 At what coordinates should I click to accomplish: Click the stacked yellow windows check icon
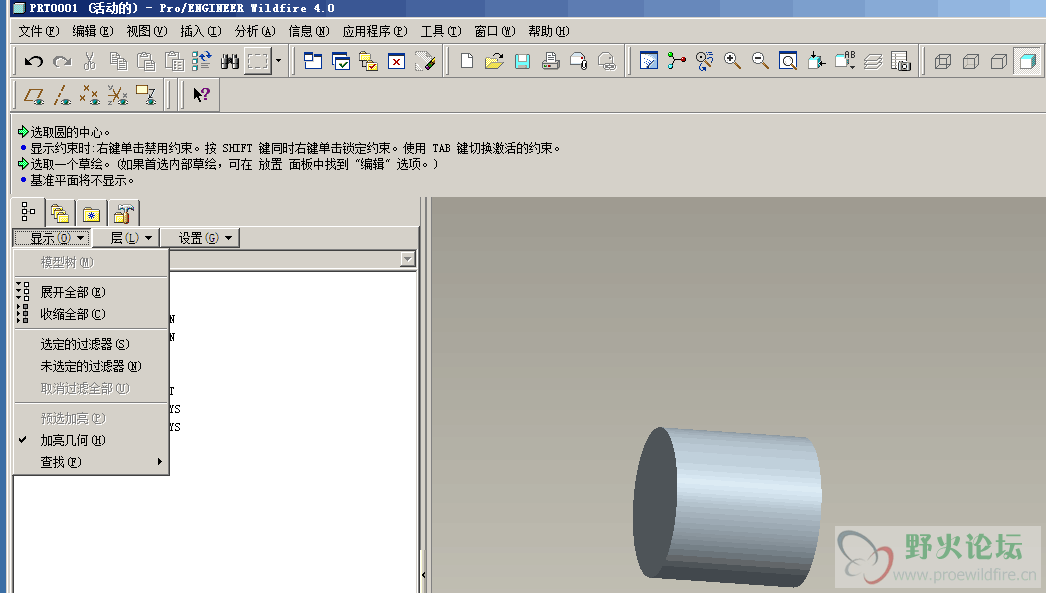pyautogui.click(x=368, y=62)
